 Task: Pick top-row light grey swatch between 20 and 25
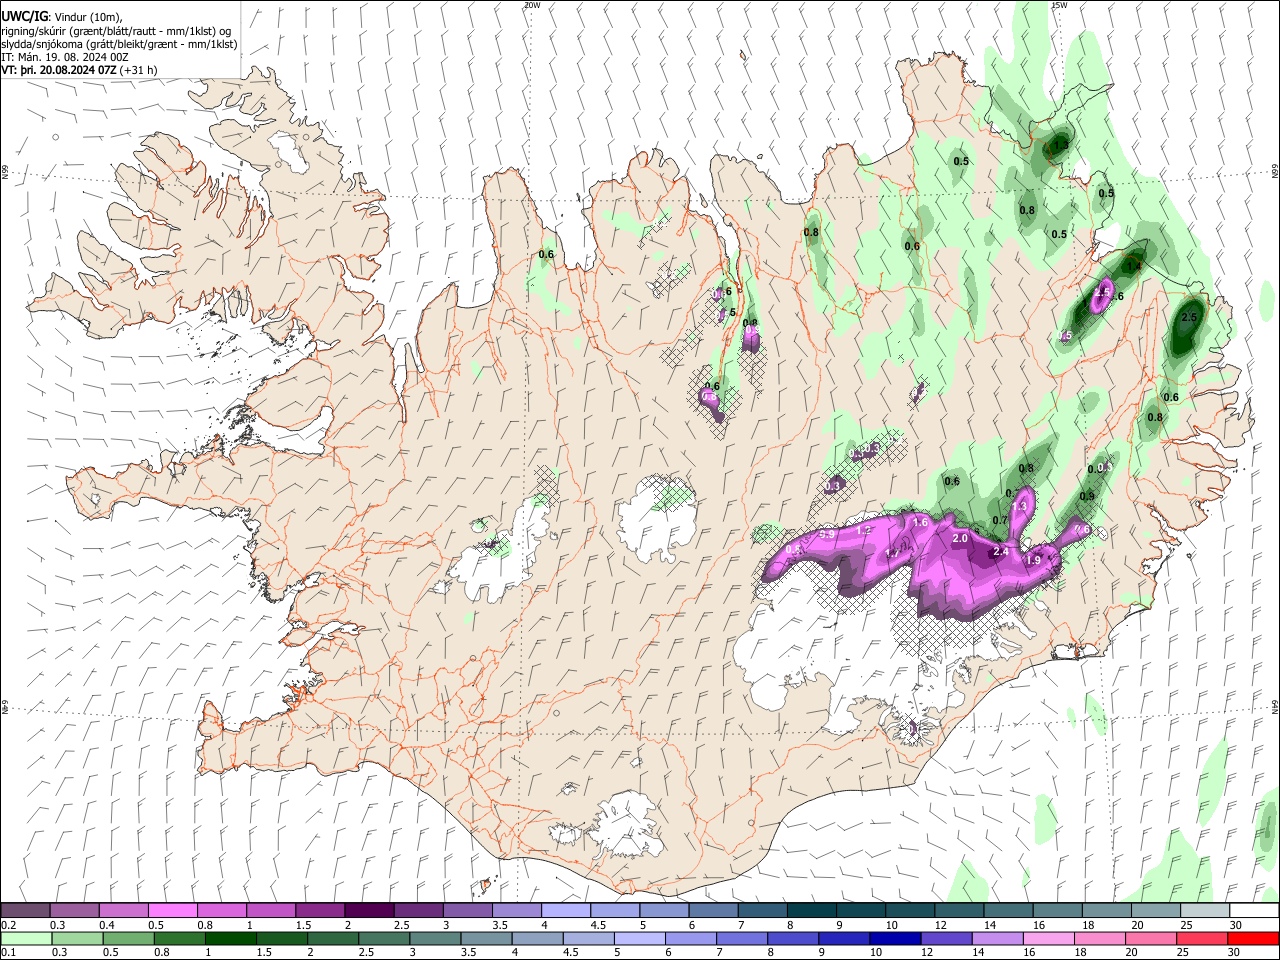(1155, 910)
